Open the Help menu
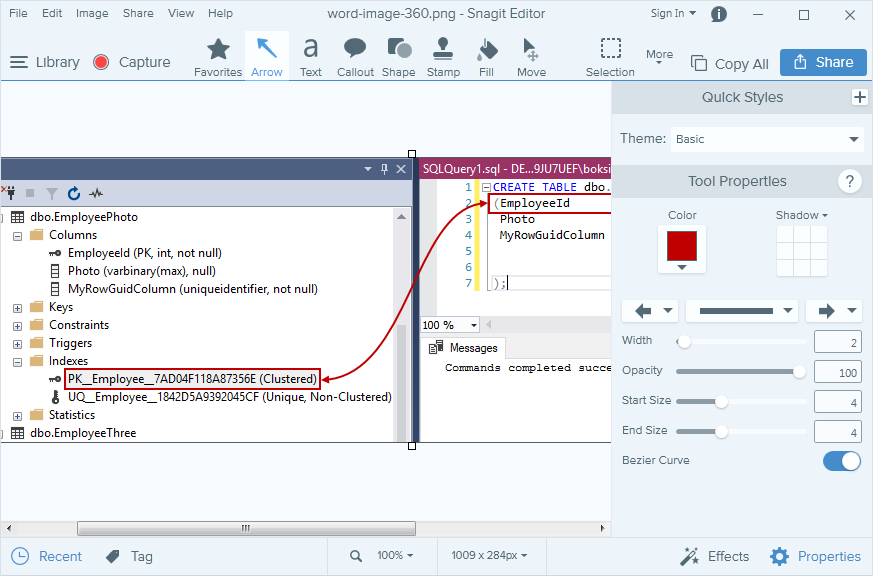The image size is (873, 576). click(x=220, y=13)
